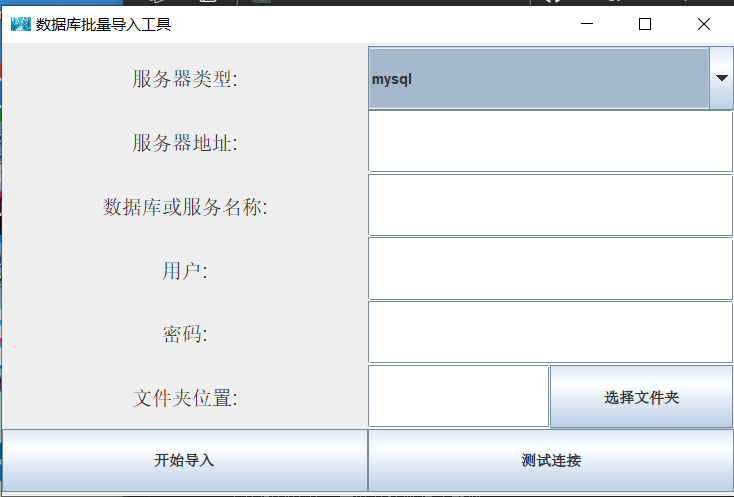Screen dimensions: 734x497
Task: Minimize the 数据库批量导入工具 window
Action: (x=587, y=24)
